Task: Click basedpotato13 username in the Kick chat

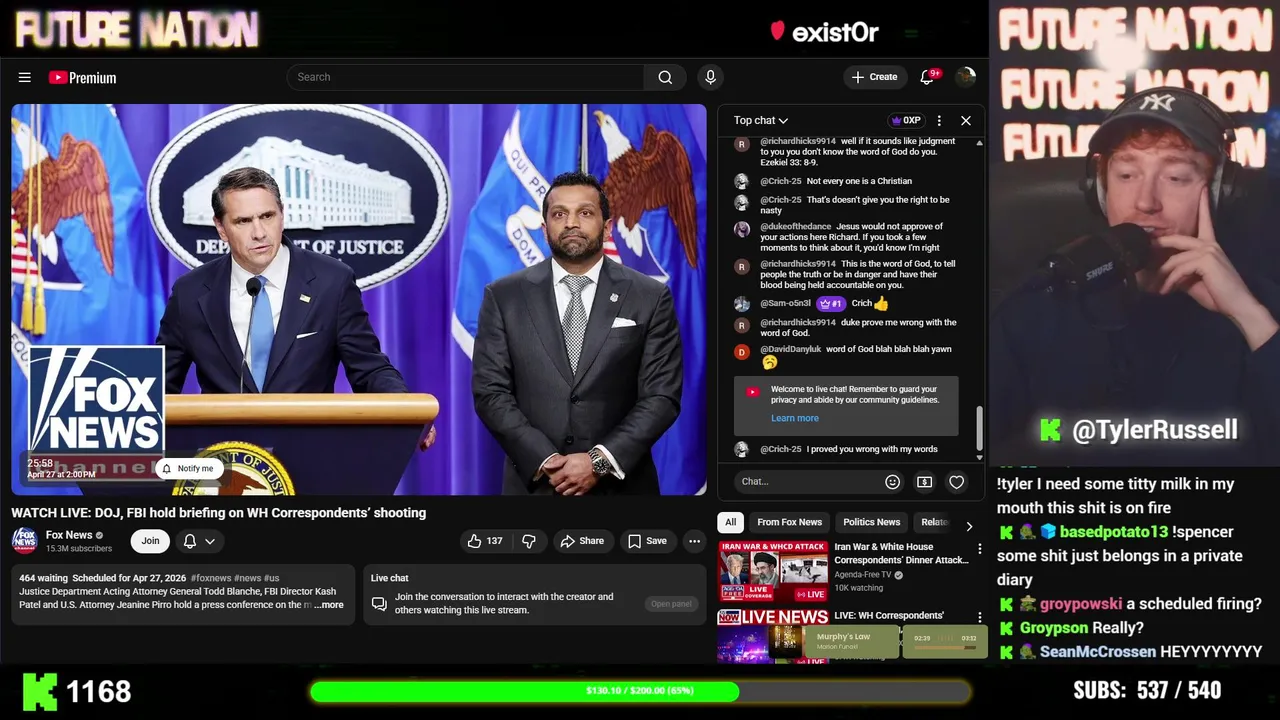Action: [x=1113, y=532]
